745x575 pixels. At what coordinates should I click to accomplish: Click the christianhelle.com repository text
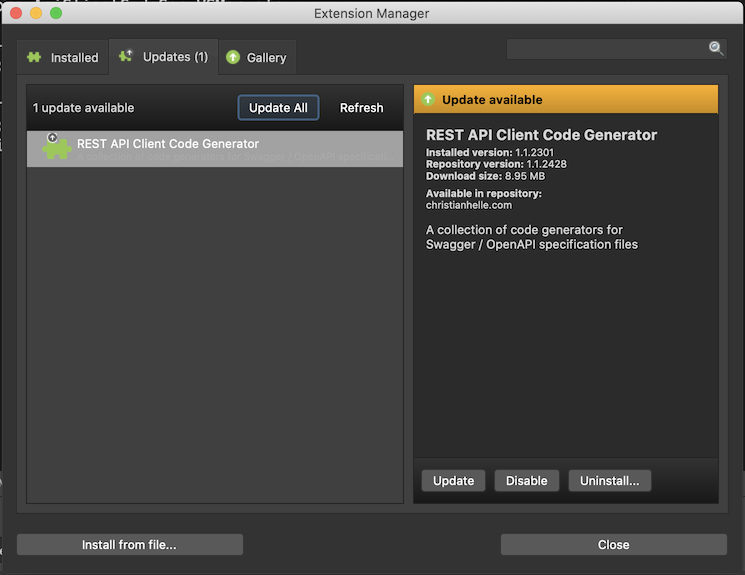click(x=469, y=205)
